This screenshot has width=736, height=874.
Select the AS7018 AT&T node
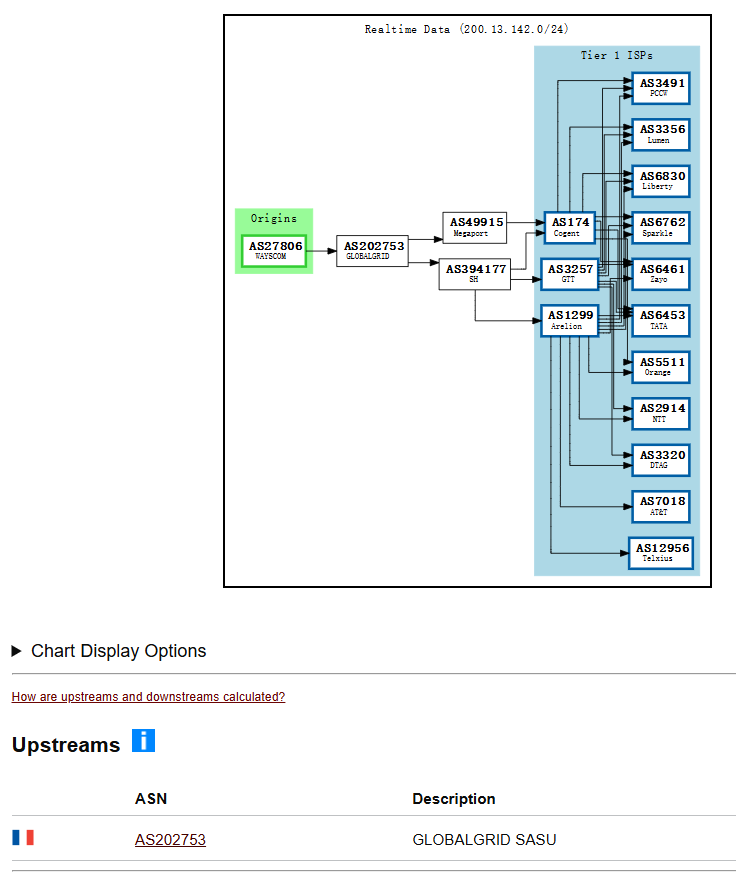(661, 507)
